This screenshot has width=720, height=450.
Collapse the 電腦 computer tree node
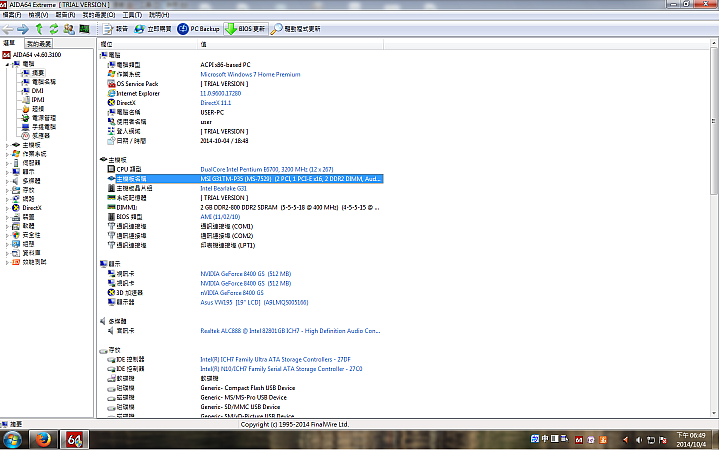7,64
